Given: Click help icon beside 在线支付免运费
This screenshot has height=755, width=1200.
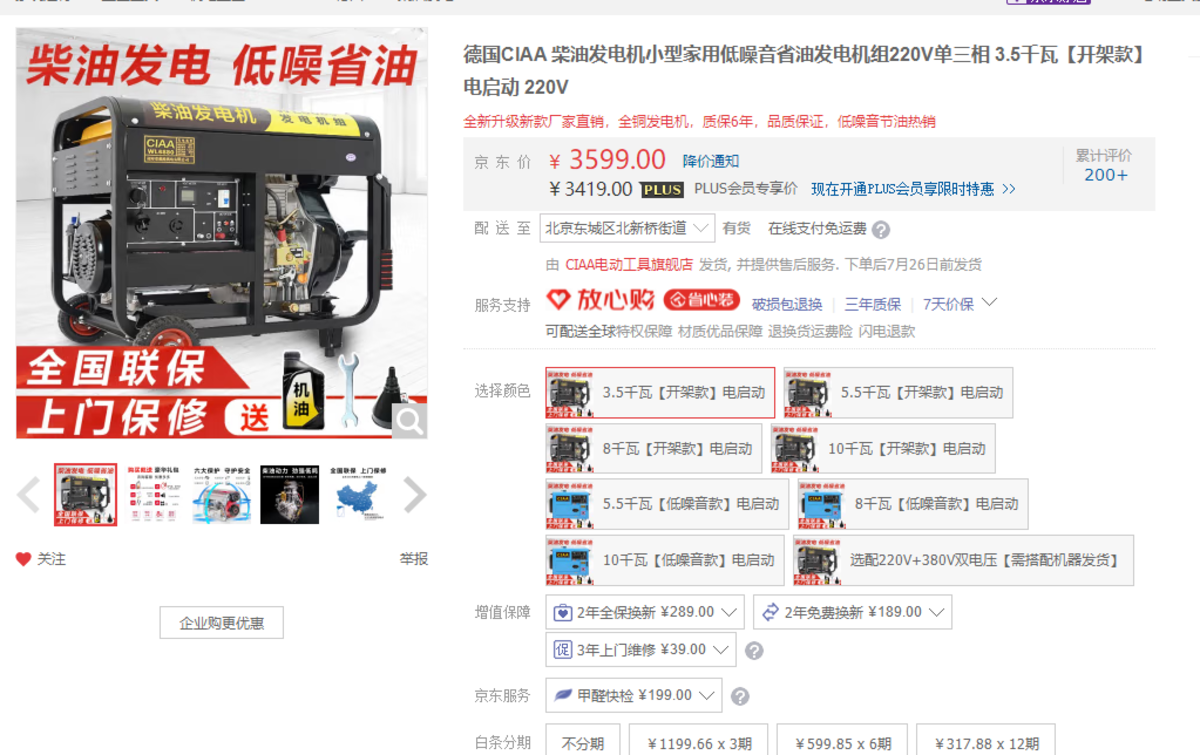Looking at the screenshot, I should pyautogui.click(x=880, y=230).
